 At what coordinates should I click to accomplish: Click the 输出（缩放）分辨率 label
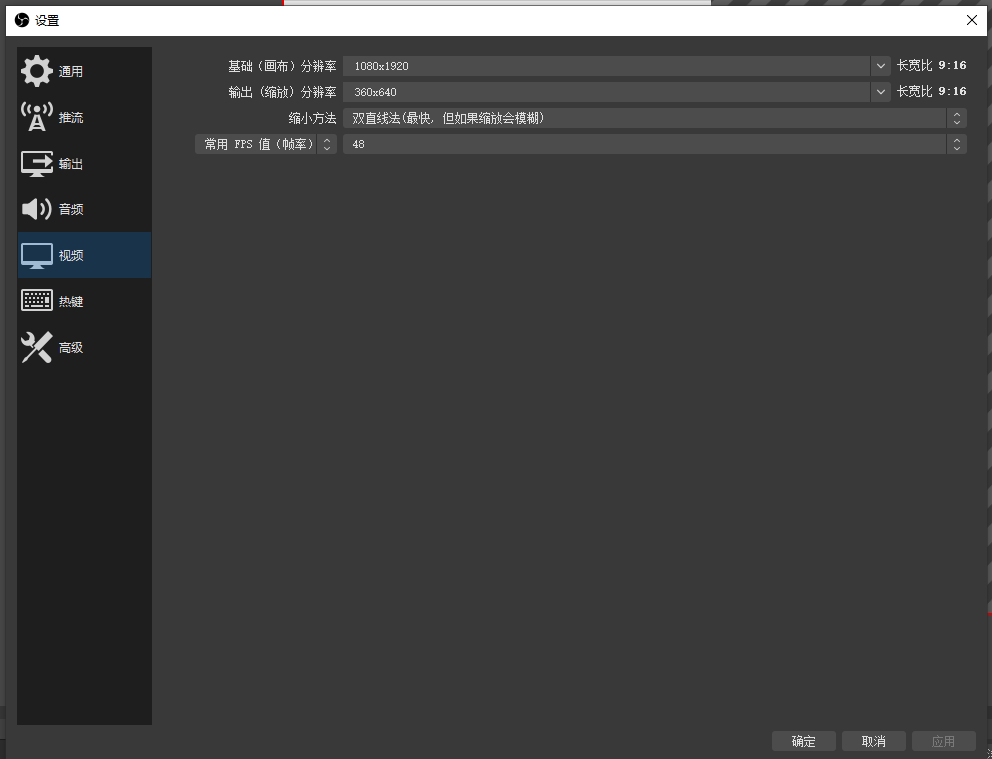[x=282, y=92]
